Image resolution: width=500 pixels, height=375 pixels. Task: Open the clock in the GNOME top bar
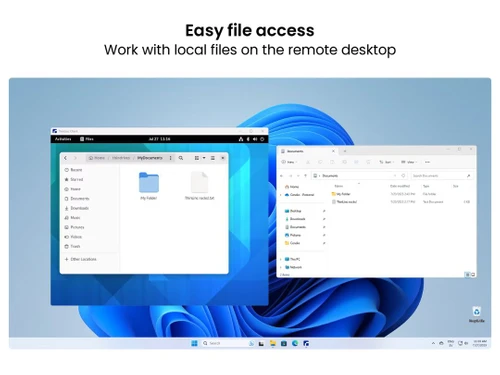coord(159,139)
